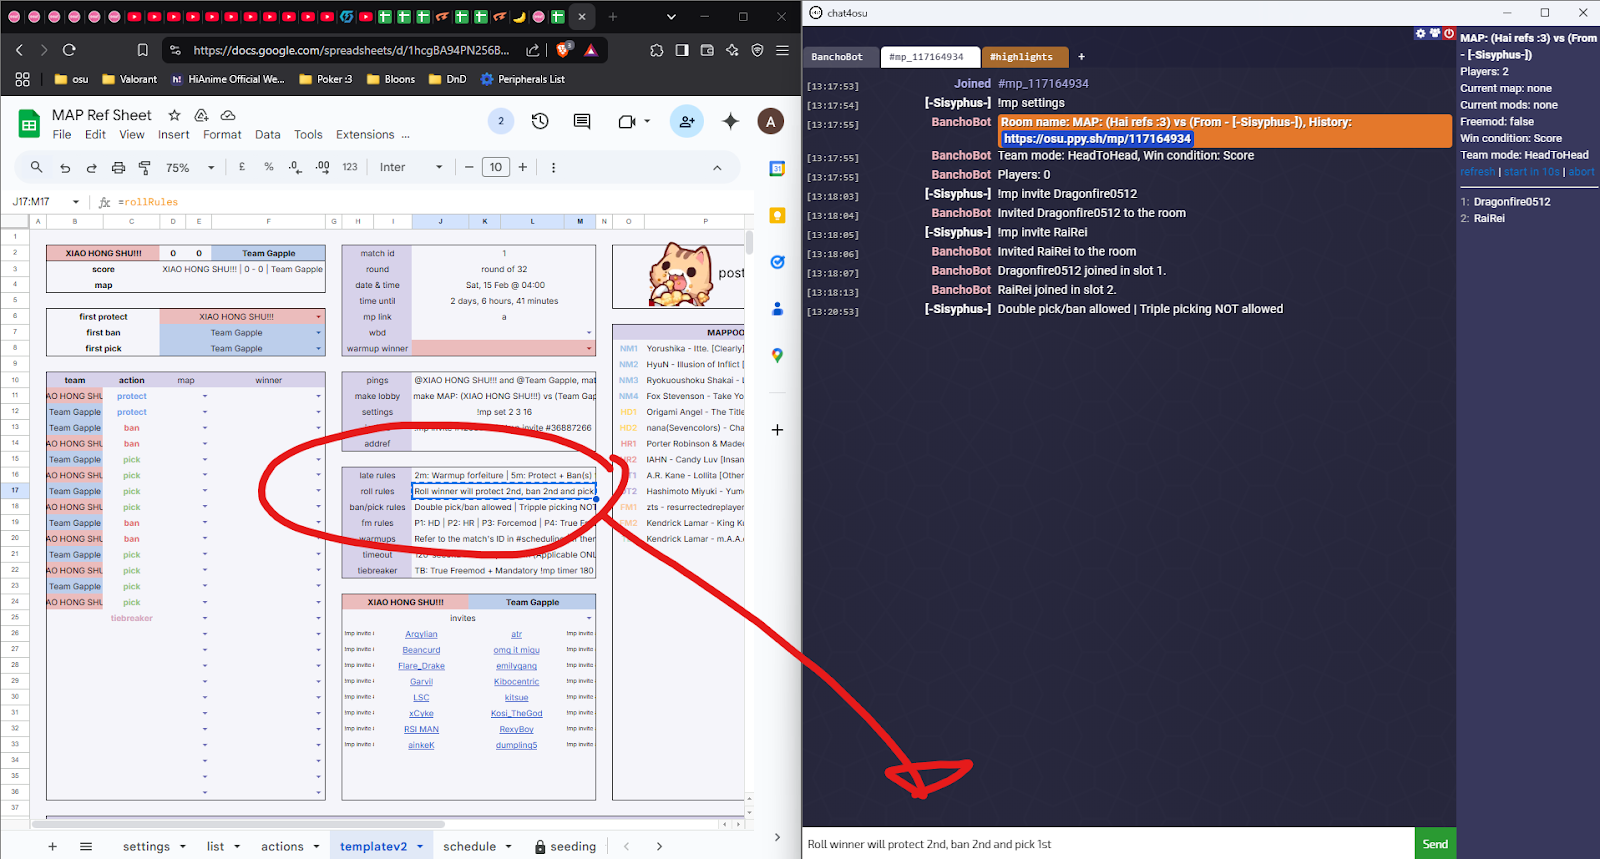Collapse the Sheets toolbar chevron
Screen dimensions: 1600x859
717,168
